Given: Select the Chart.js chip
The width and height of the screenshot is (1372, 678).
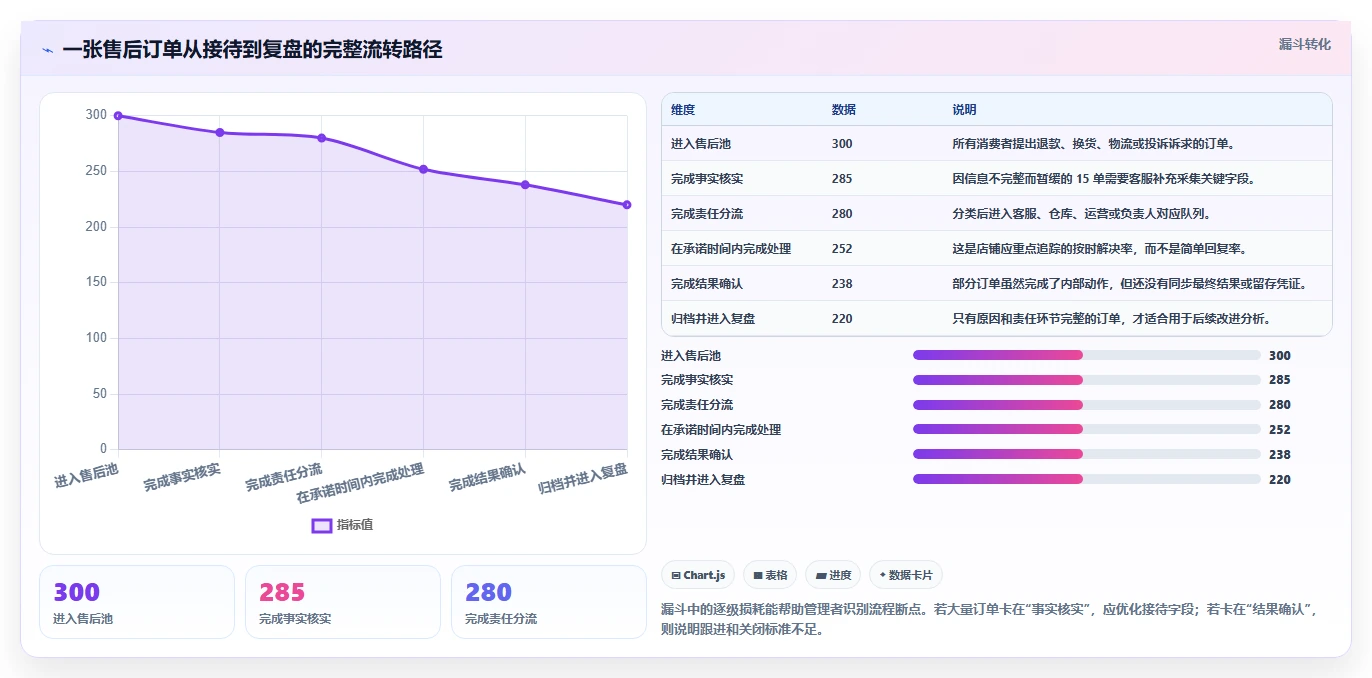Looking at the screenshot, I should (x=698, y=575).
